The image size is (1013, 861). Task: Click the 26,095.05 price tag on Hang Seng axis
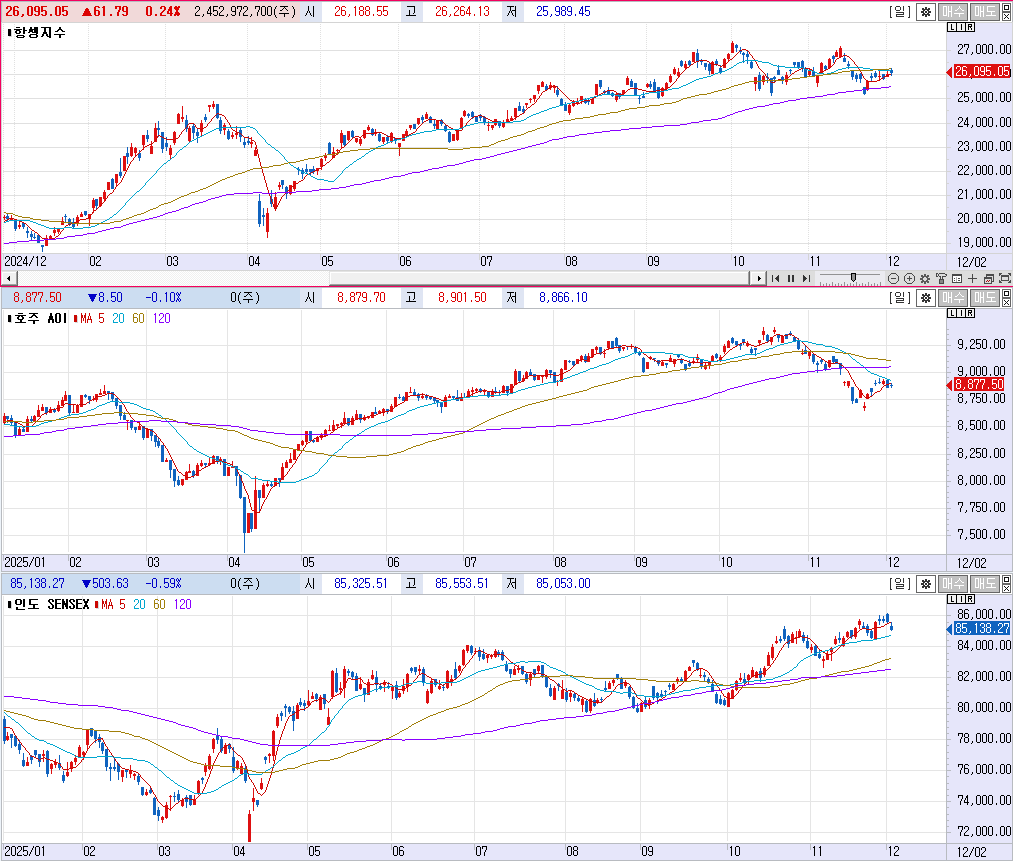pos(981,72)
